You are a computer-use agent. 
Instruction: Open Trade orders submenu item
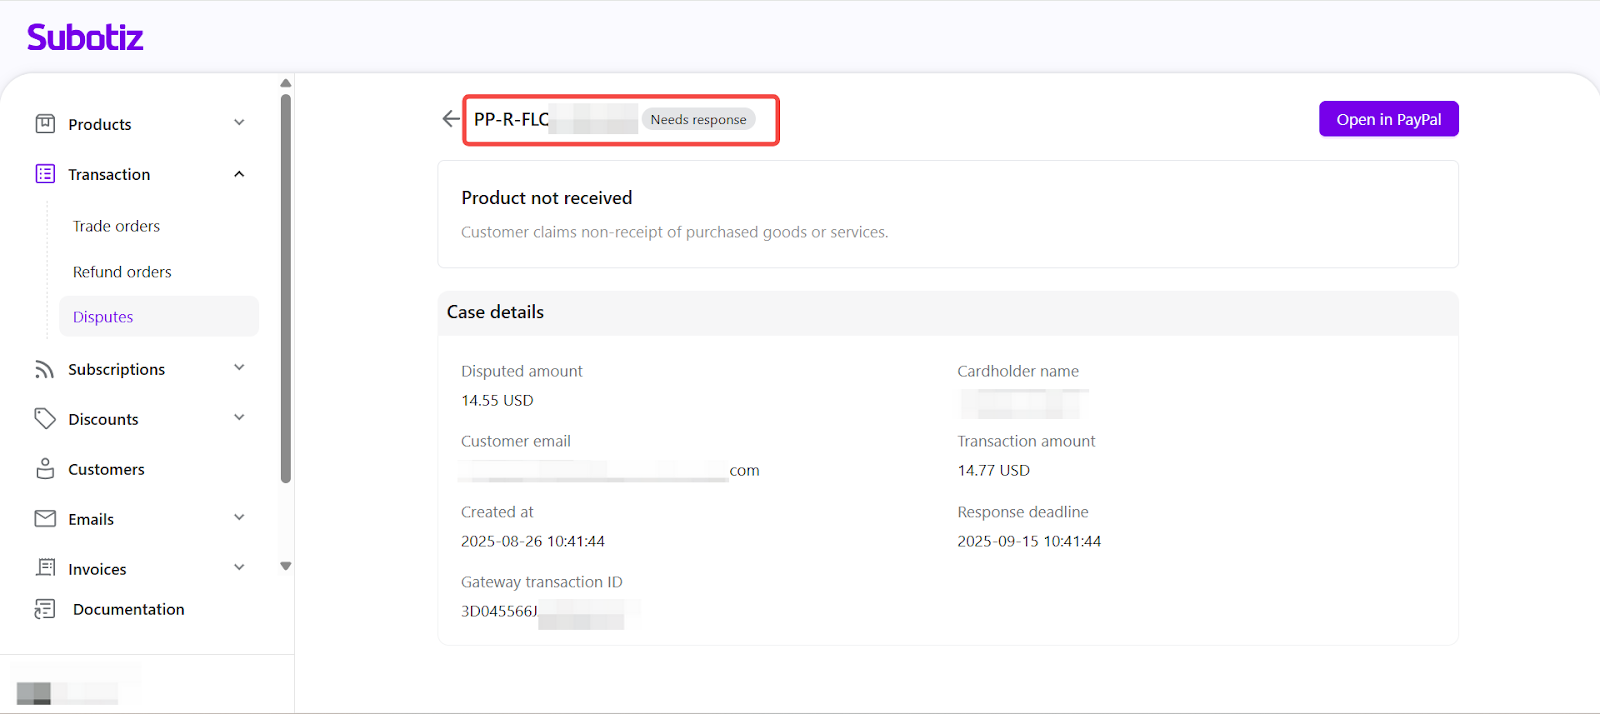click(116, 226)
